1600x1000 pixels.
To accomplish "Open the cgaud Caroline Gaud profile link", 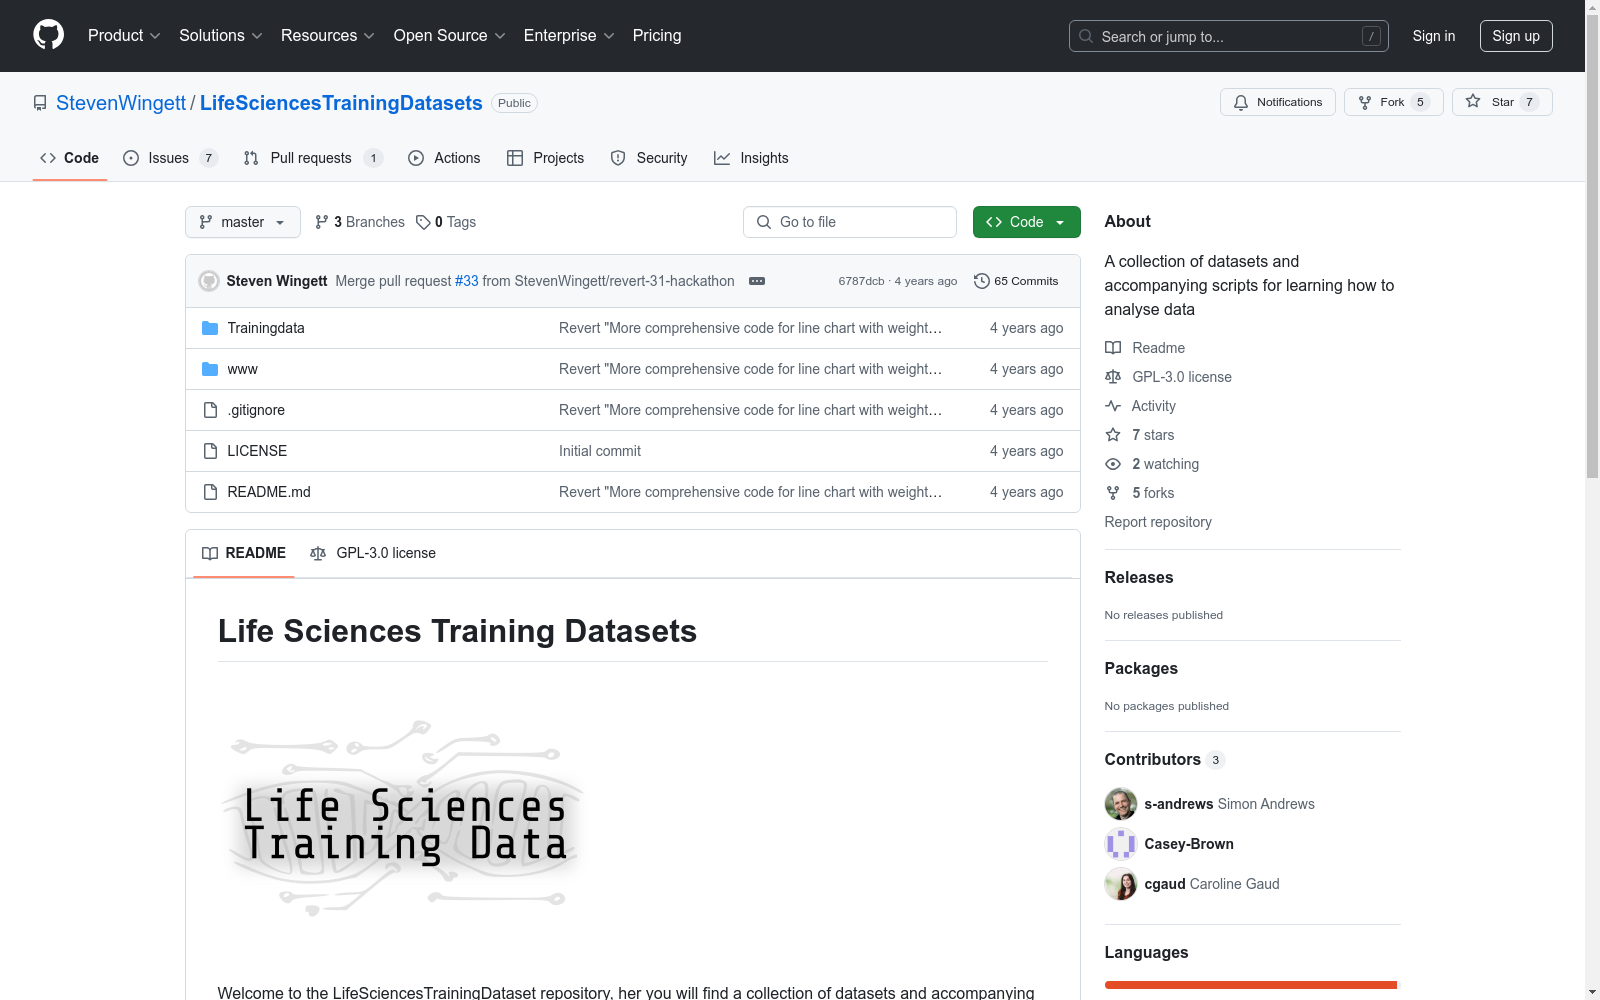I will 1212,884.
